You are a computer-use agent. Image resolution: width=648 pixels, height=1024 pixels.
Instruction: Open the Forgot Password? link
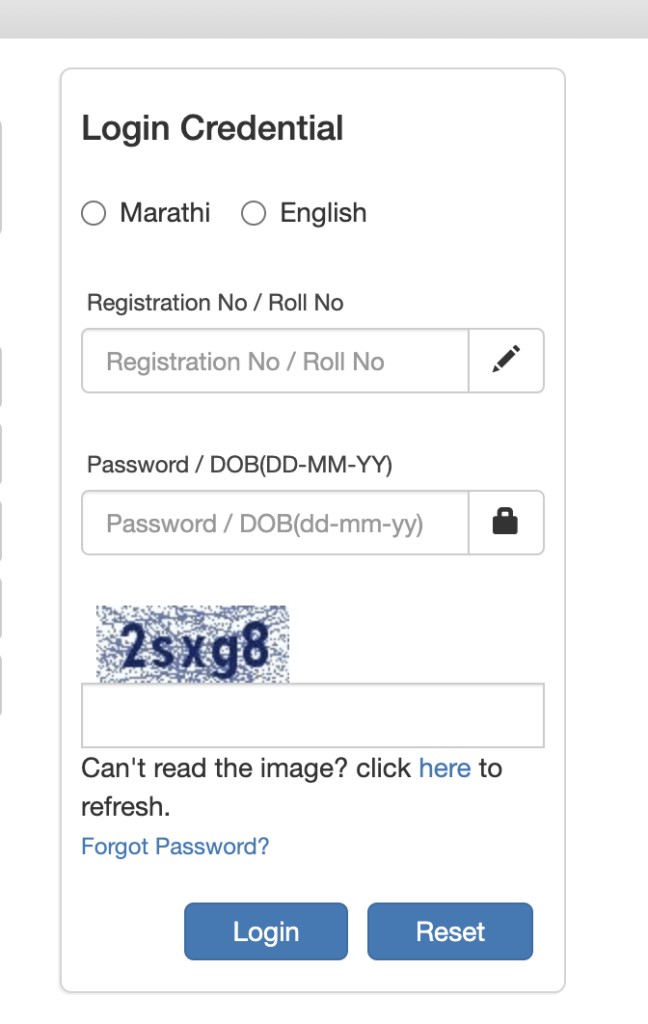(175, 846)
